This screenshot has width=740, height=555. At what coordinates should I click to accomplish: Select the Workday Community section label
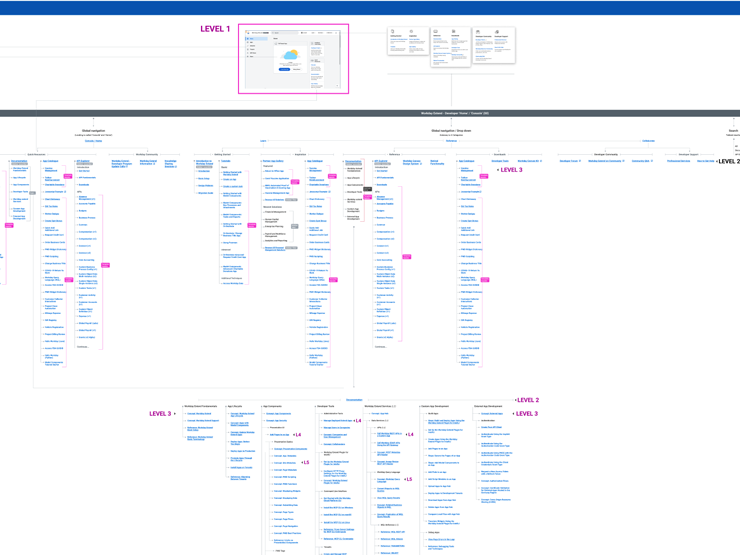point(147,154)
